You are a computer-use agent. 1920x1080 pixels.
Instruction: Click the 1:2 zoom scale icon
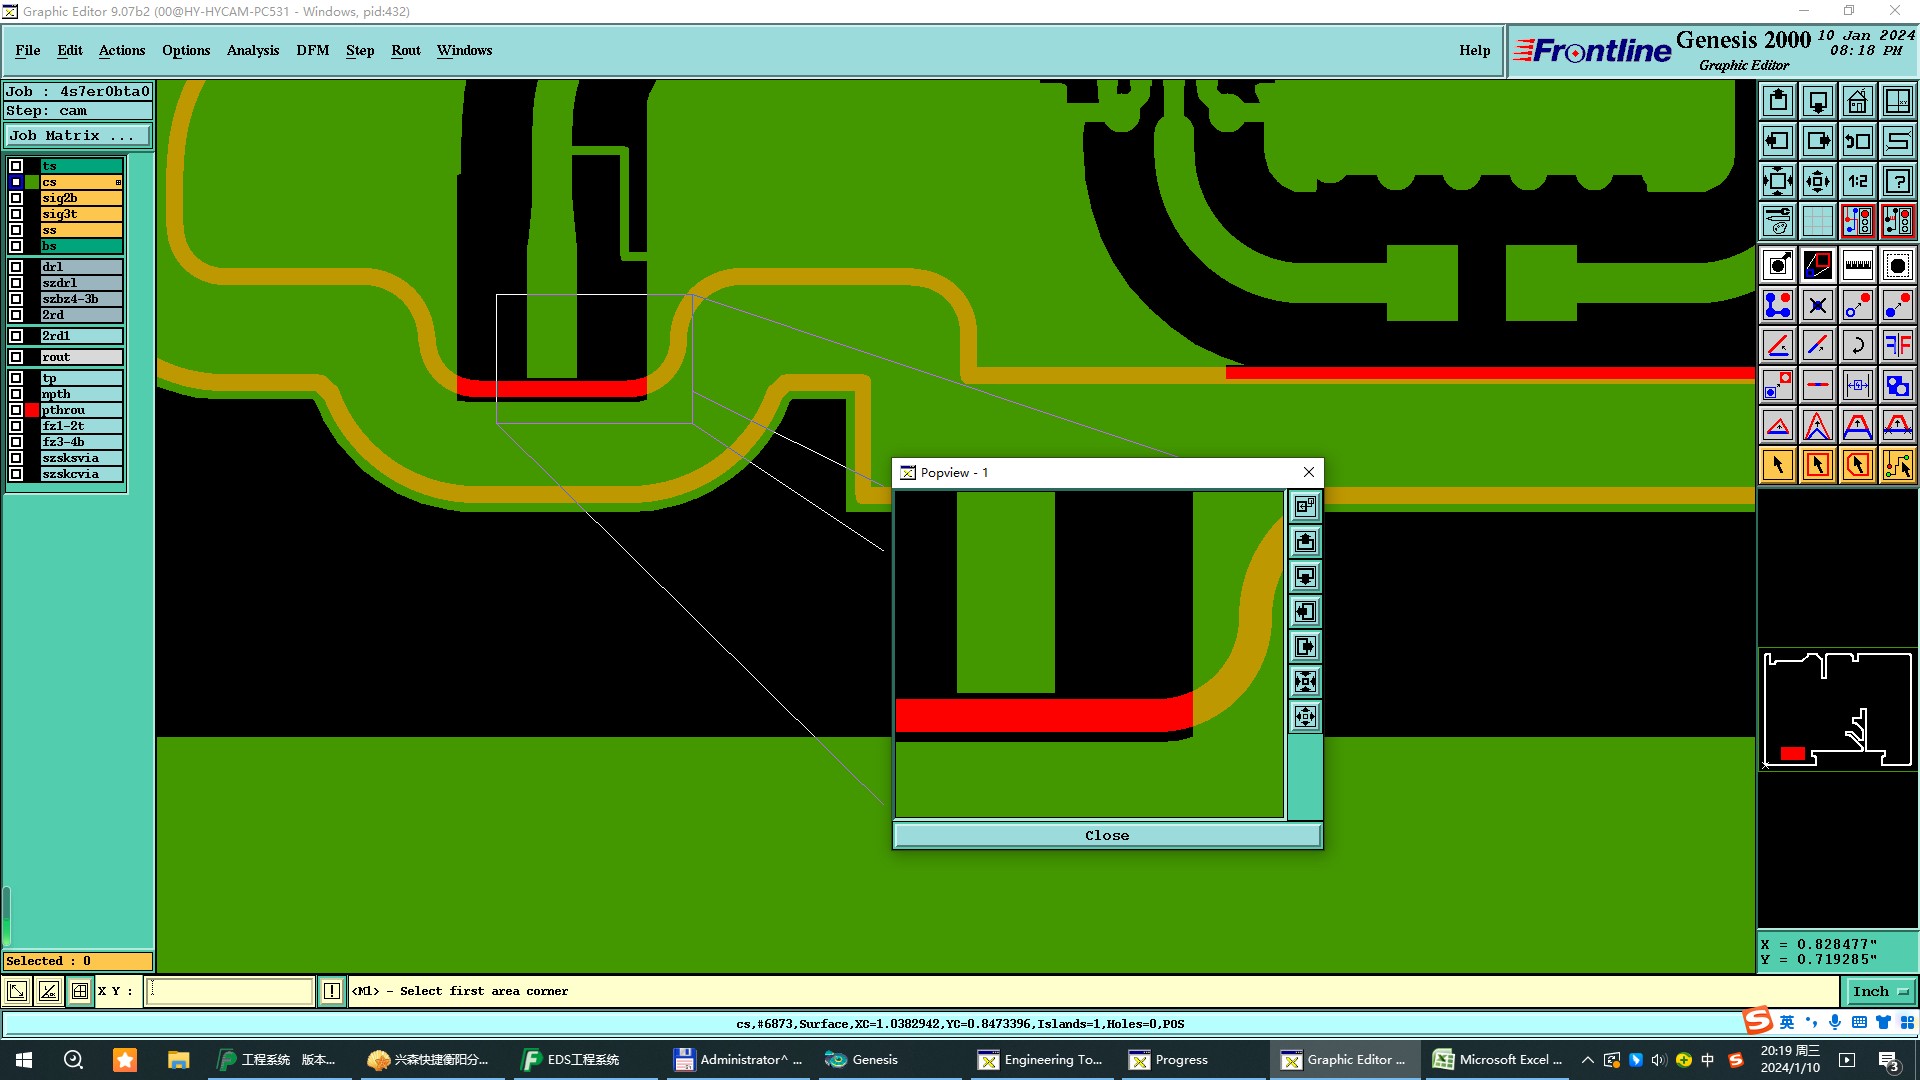pyautogui.click(x=1857, y=181)
